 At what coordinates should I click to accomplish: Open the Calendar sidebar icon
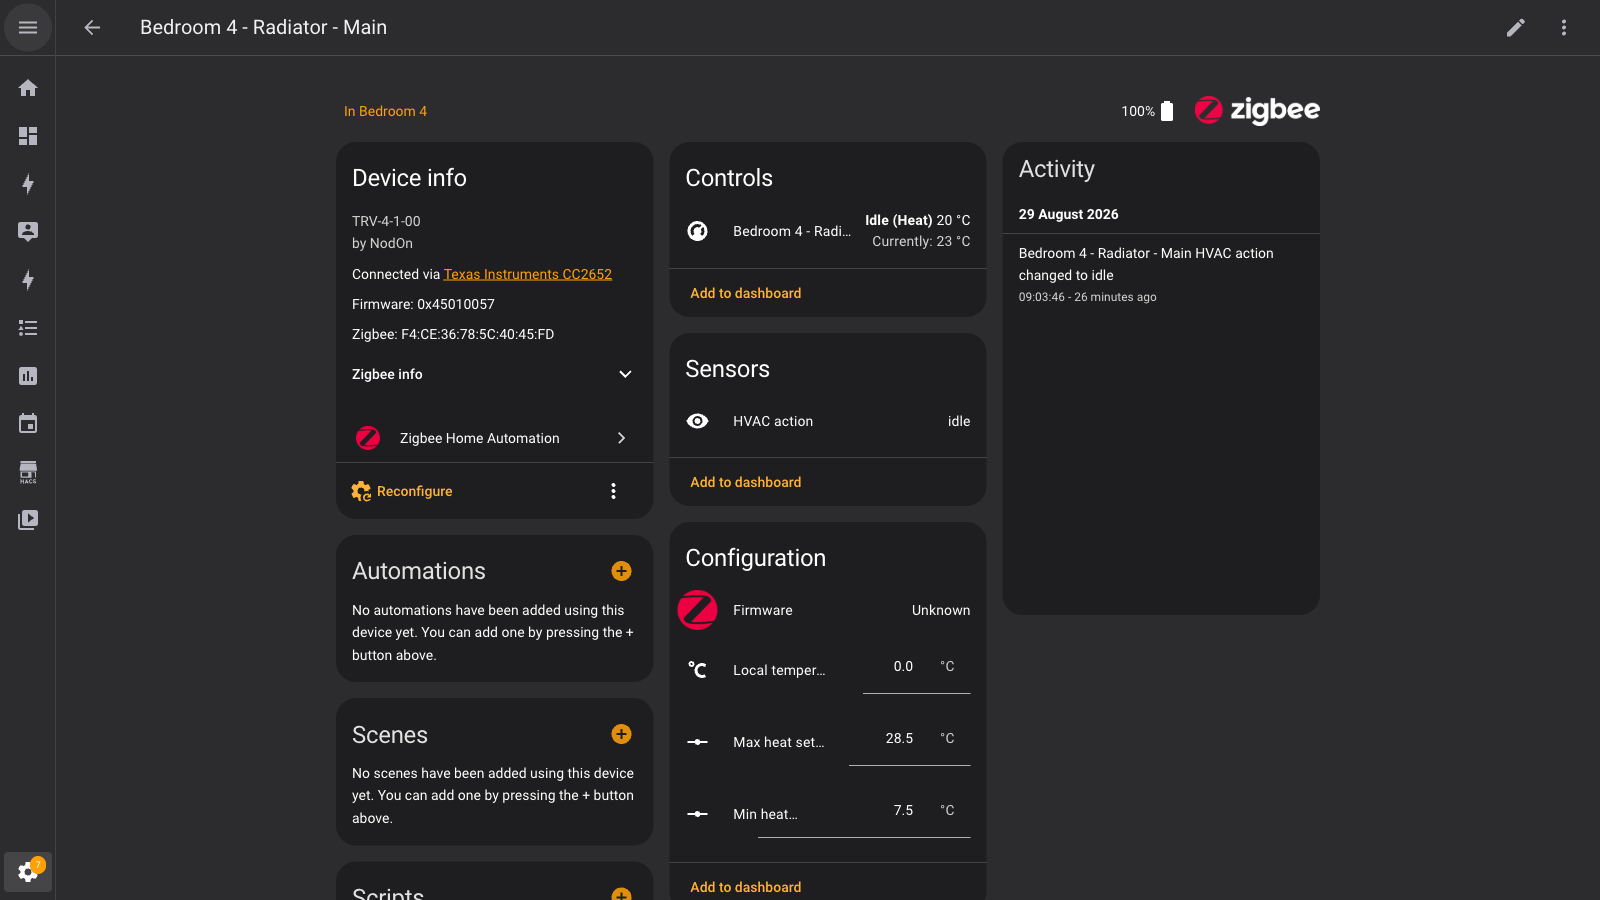[28, 424]
